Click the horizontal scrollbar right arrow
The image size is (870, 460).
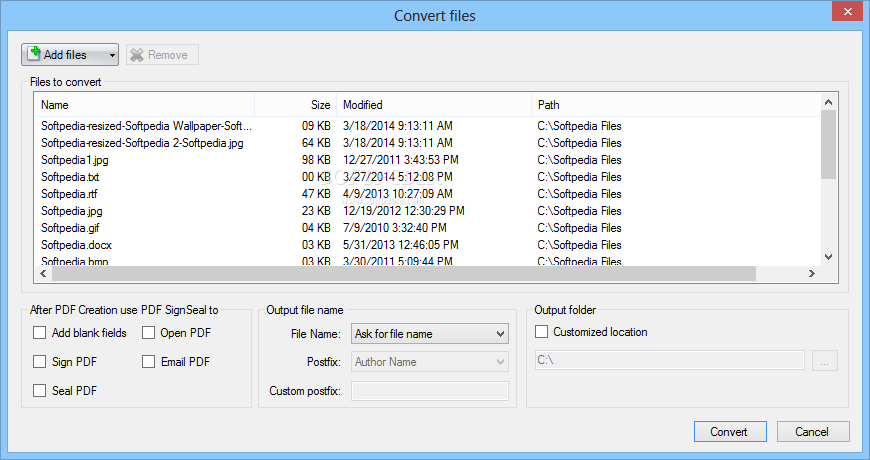click(x=813, y=273)
